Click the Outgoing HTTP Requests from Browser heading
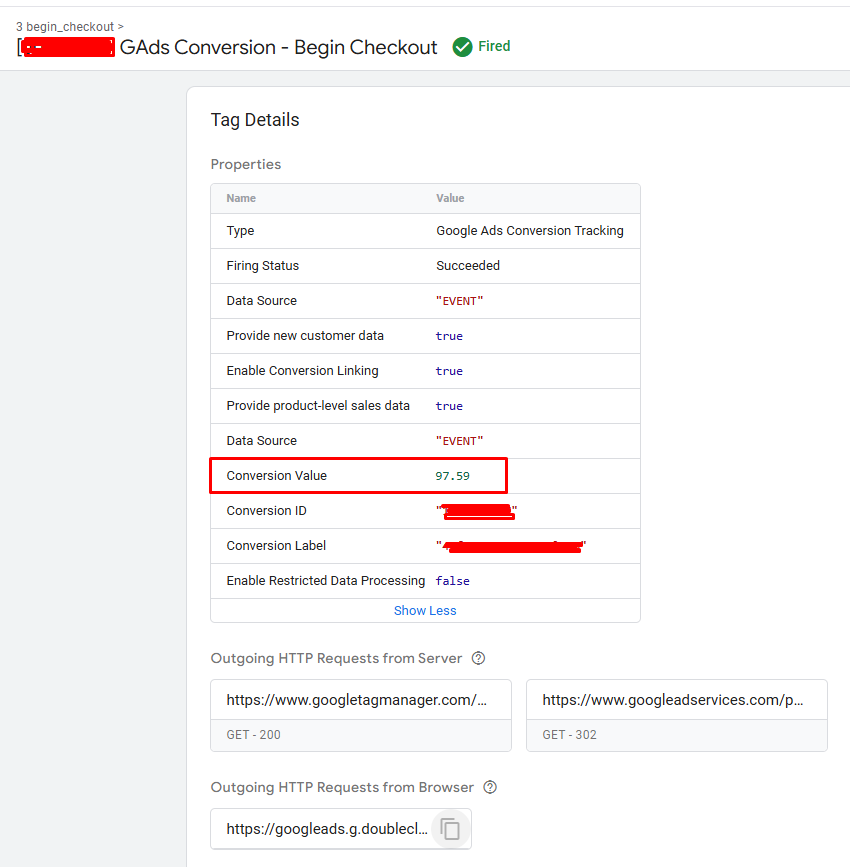 (342, 787)
